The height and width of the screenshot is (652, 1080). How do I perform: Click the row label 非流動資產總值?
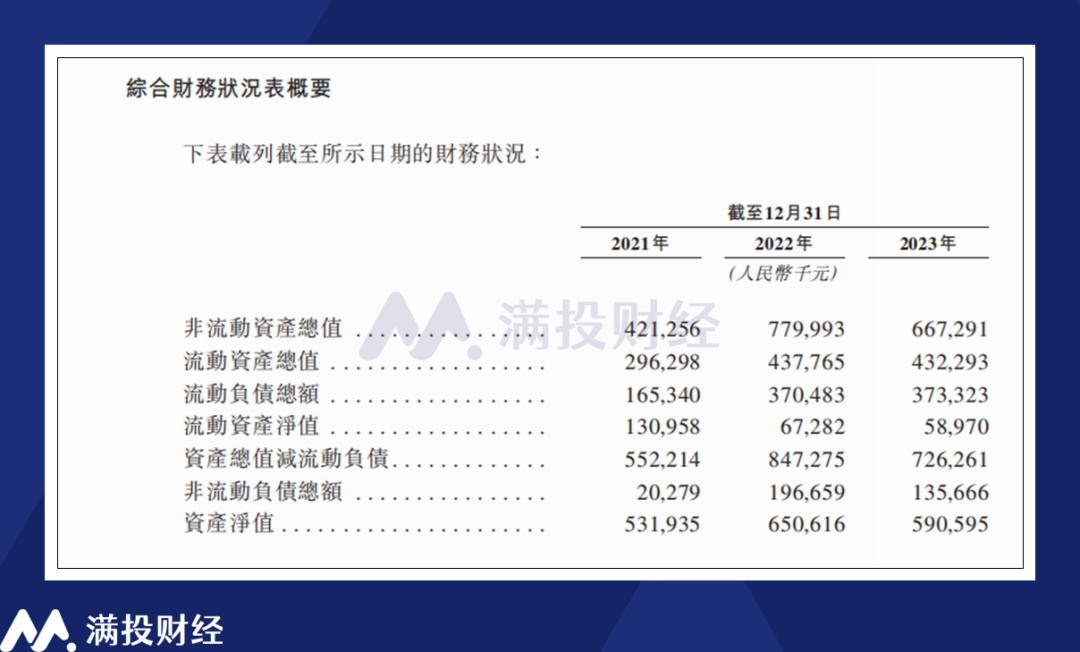click(263, 328)
